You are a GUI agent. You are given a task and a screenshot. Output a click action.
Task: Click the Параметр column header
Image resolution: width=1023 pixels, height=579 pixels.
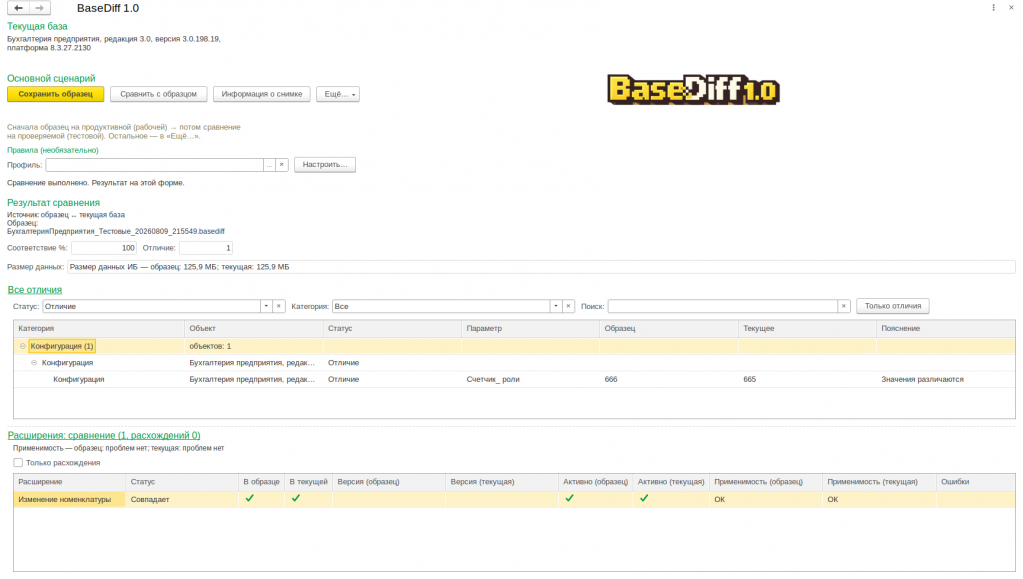click(x=530, y=328)
